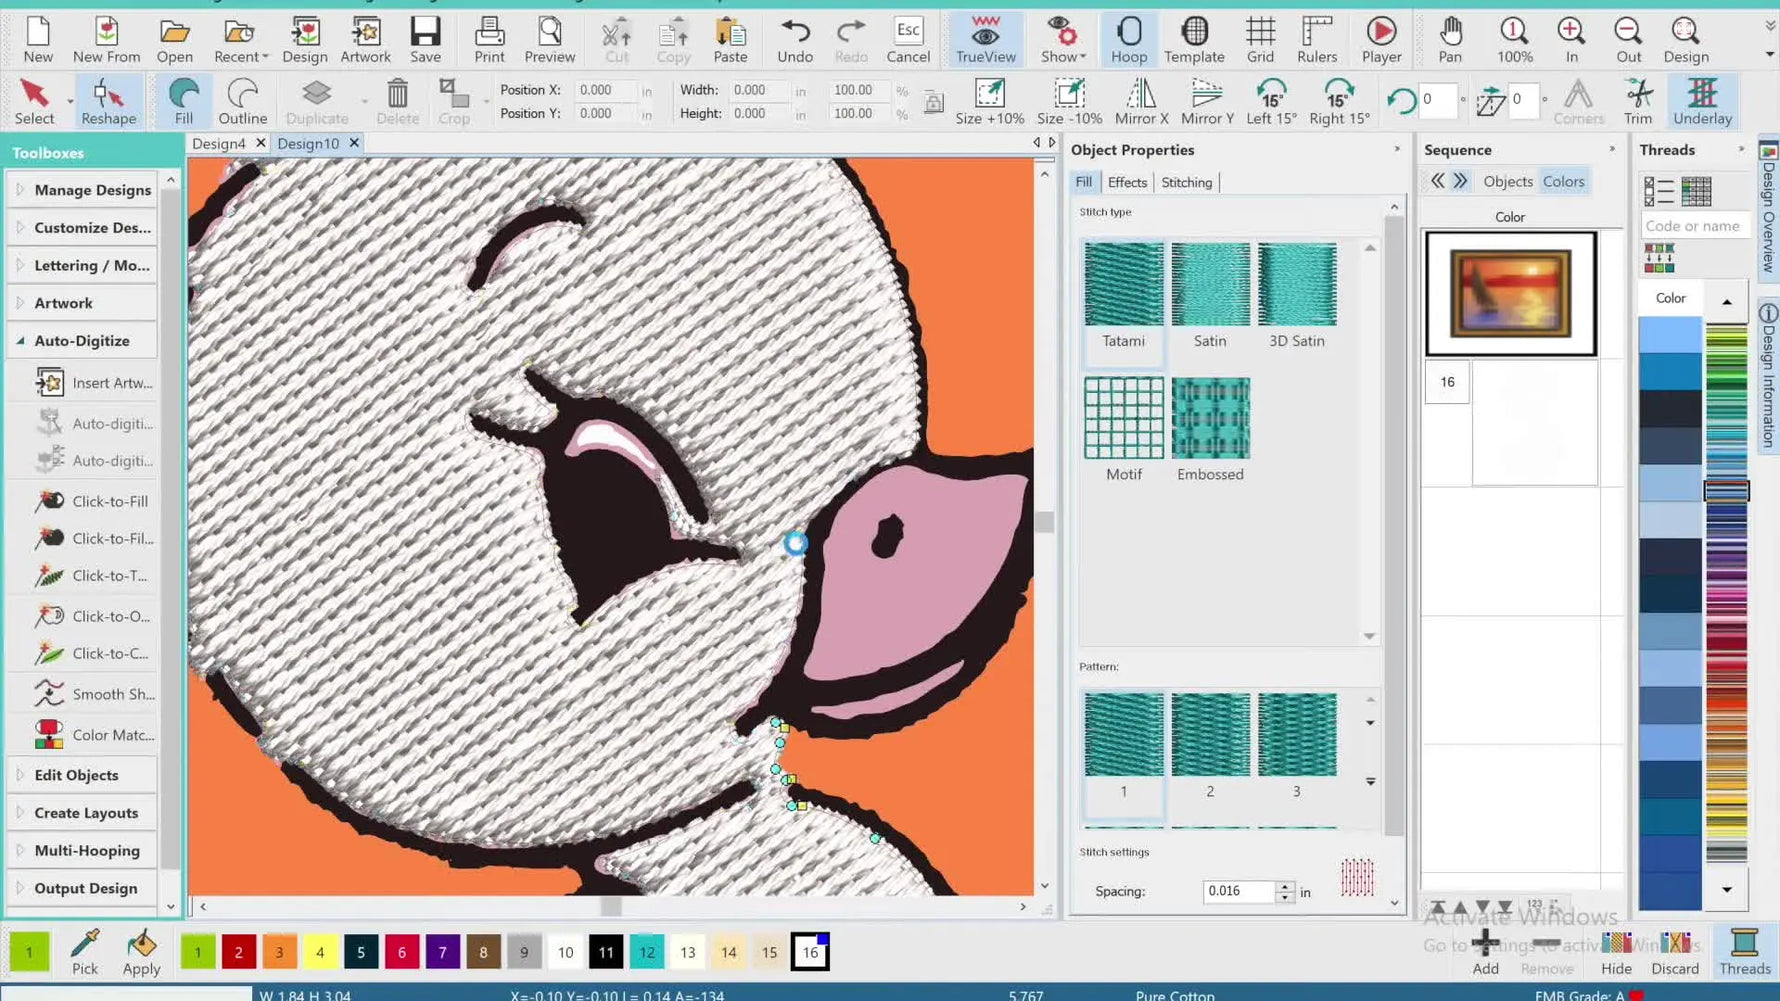The height and width of the screenshot is (1001, 1780).
Task: Toggle Underlay stitching
Action: [x=1702, y=102]
